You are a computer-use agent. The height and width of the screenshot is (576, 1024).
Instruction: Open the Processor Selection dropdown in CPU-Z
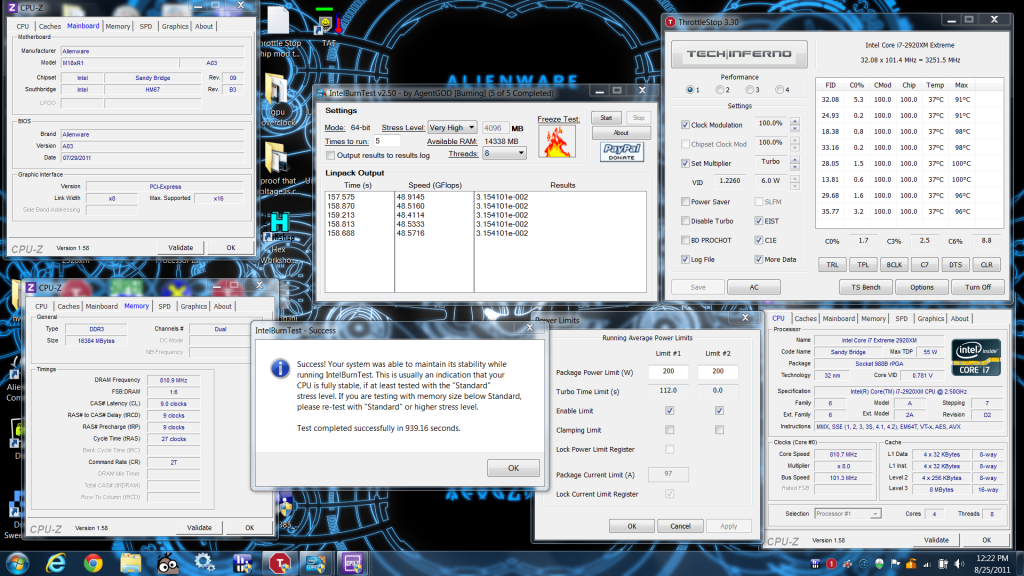point(848,514)
